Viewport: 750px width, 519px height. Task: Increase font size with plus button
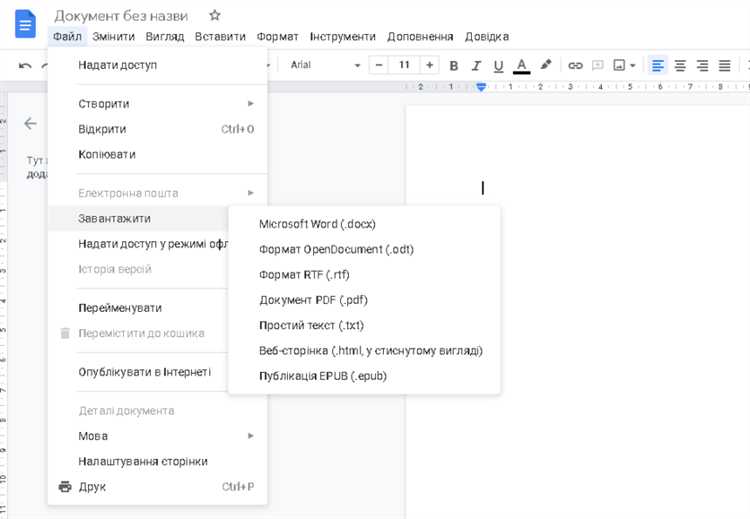point(430,65)
